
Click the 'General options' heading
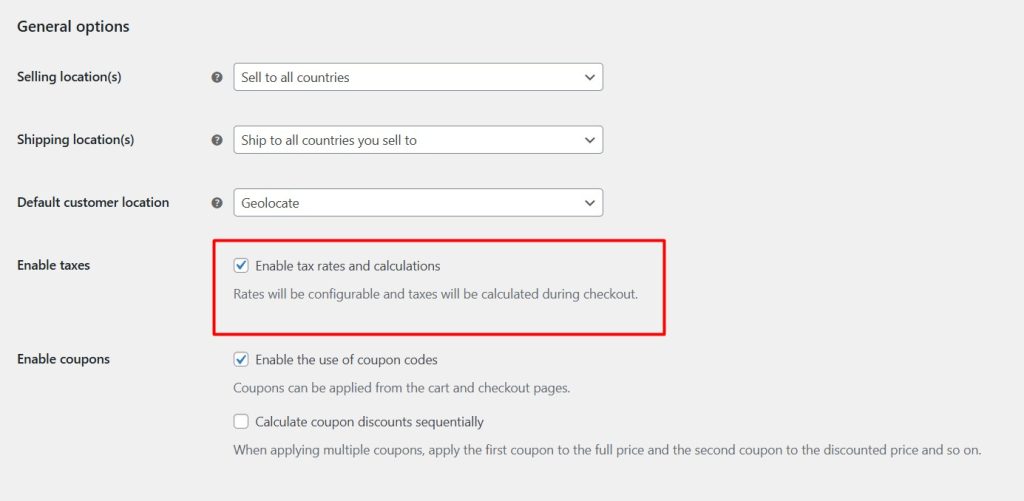point(73,26)
